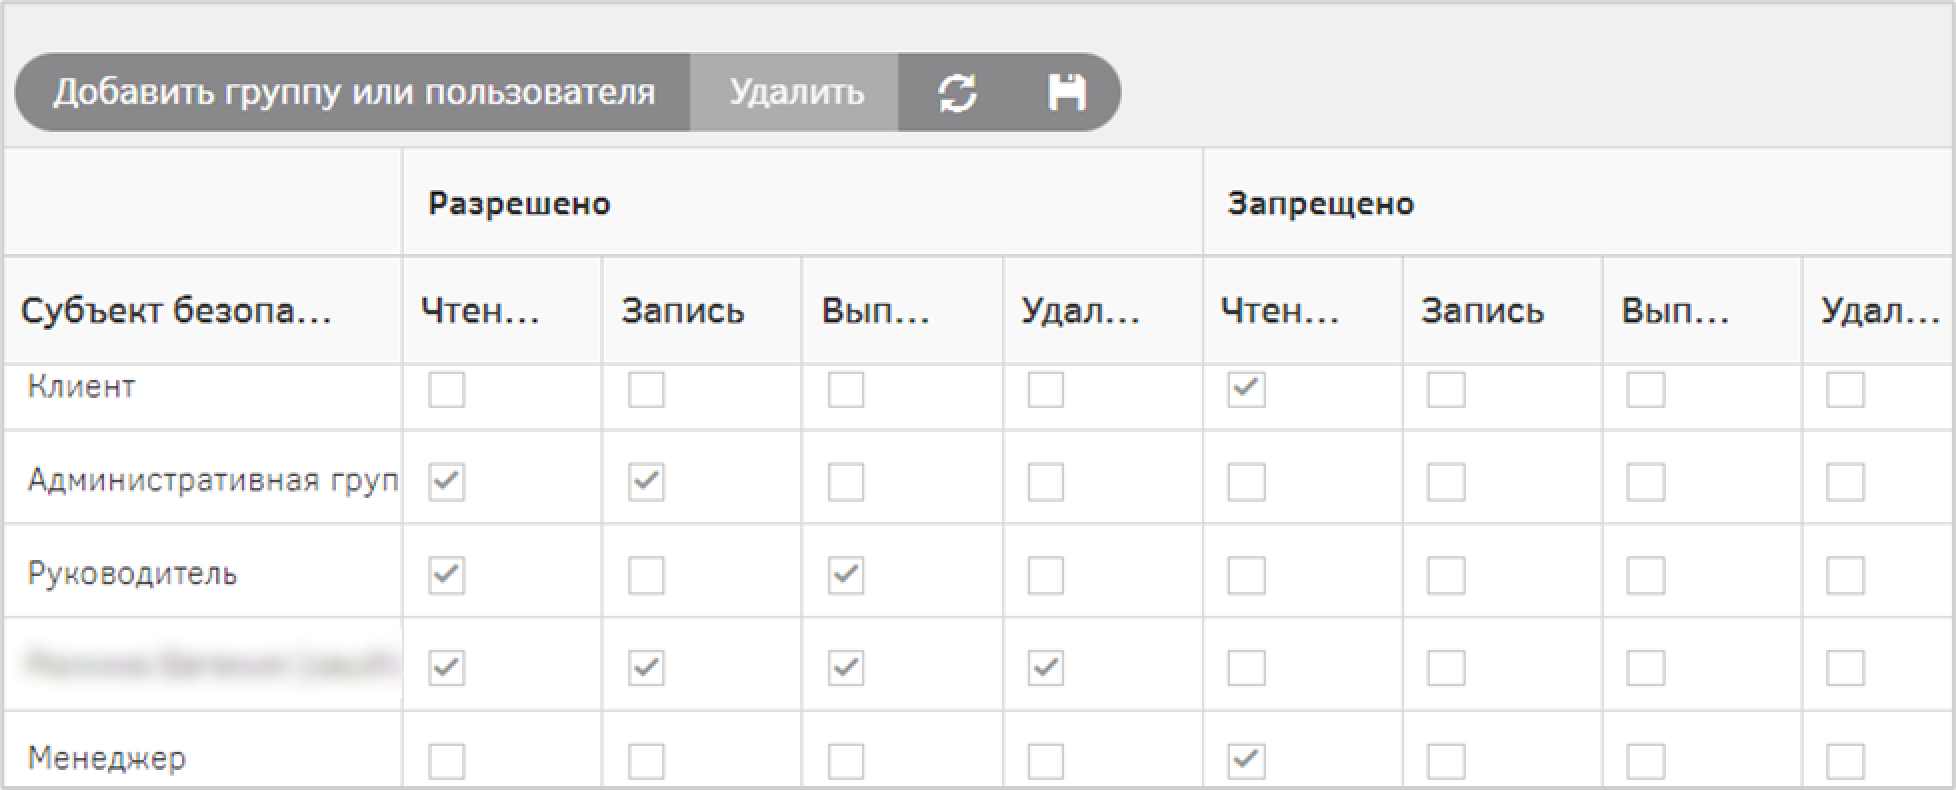Enable allowed Чтение for Клиент
Viewport: 1956px width, 790px height.
tap(446, 389)
